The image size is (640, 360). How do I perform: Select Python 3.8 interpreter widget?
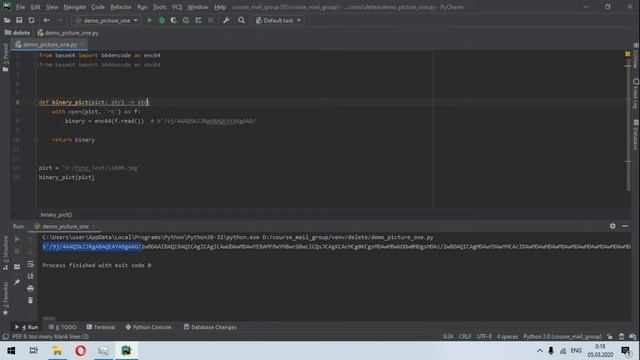click(562, 337)
